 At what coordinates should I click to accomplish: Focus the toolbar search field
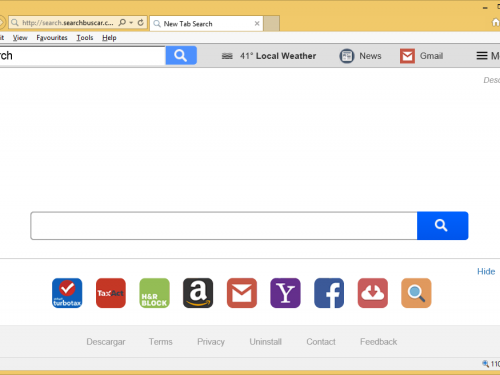82,56
